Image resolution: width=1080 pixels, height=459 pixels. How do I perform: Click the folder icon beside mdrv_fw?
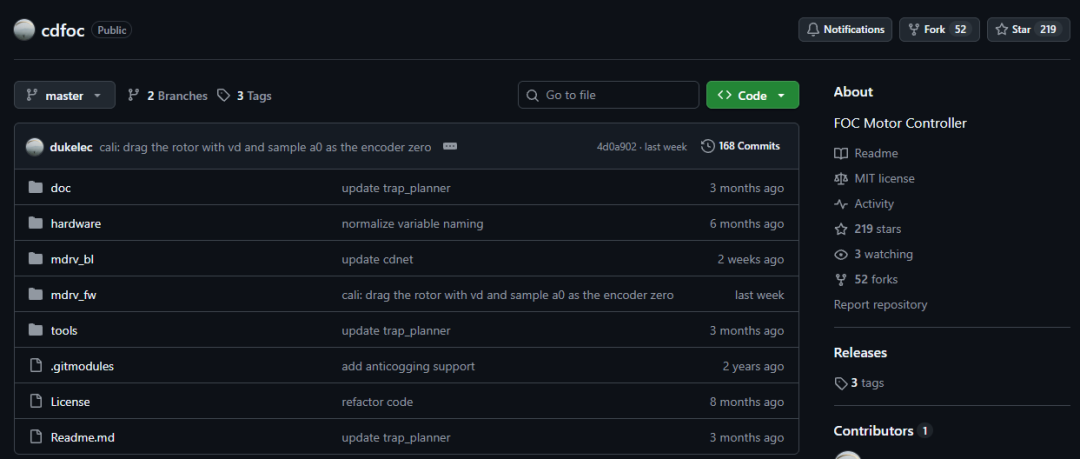pos(36,294)
